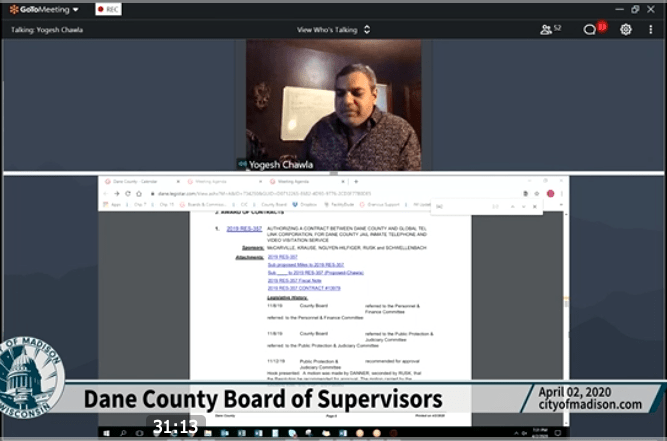Open the Granicus Support bookmark
Screen dimensions: 667x441
(380, 205)
